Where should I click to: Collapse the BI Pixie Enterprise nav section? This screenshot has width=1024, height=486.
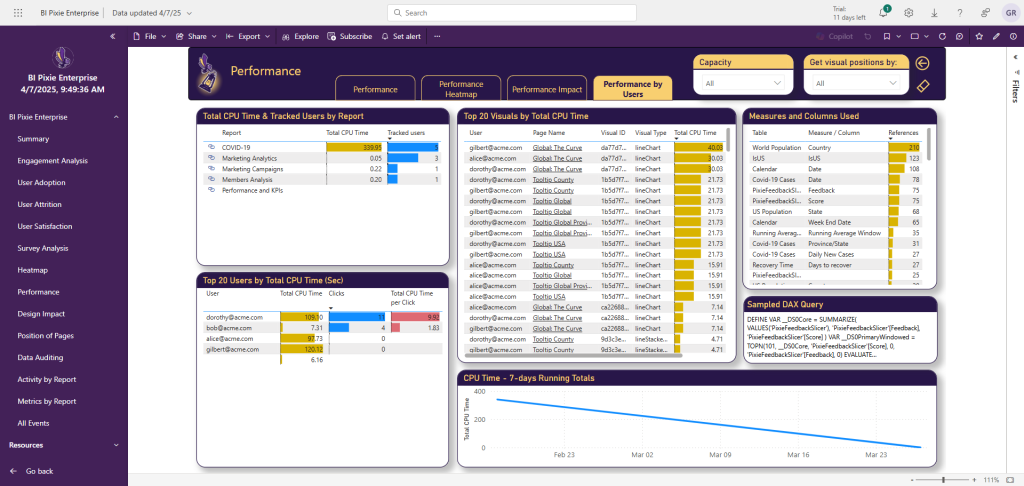114,117
